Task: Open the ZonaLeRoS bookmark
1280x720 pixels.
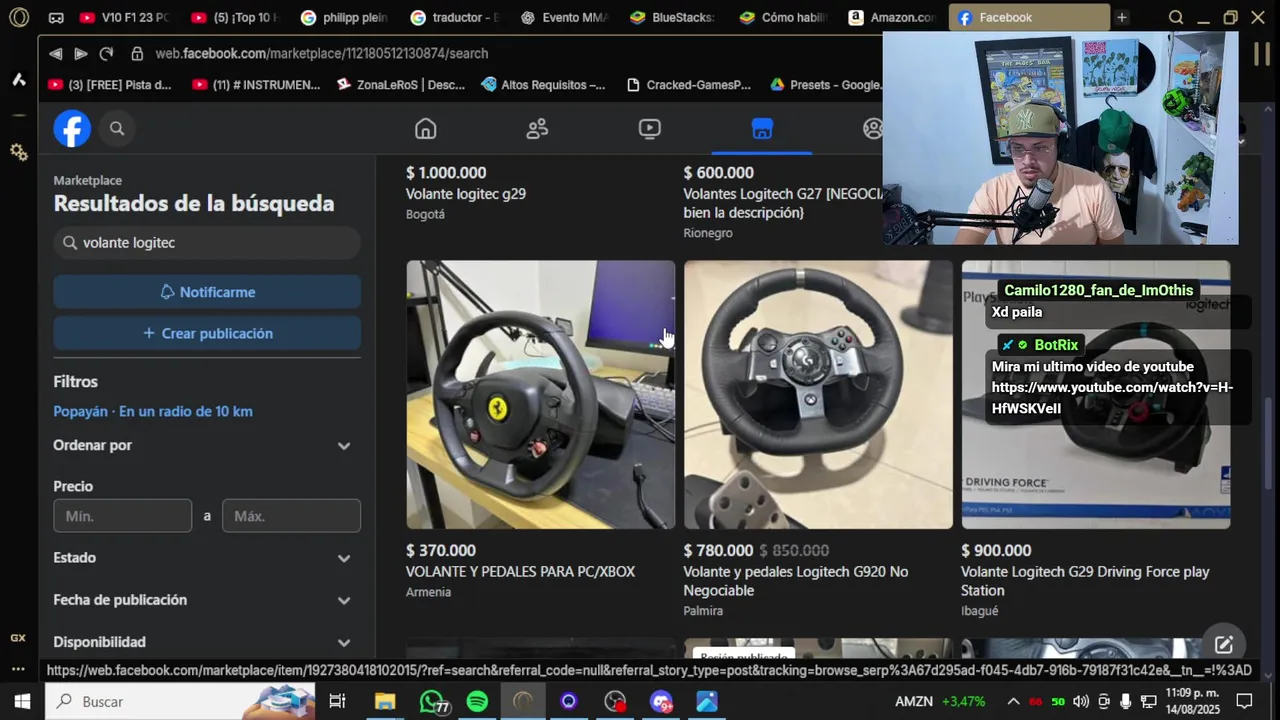Action: click(x=401, y=85)
